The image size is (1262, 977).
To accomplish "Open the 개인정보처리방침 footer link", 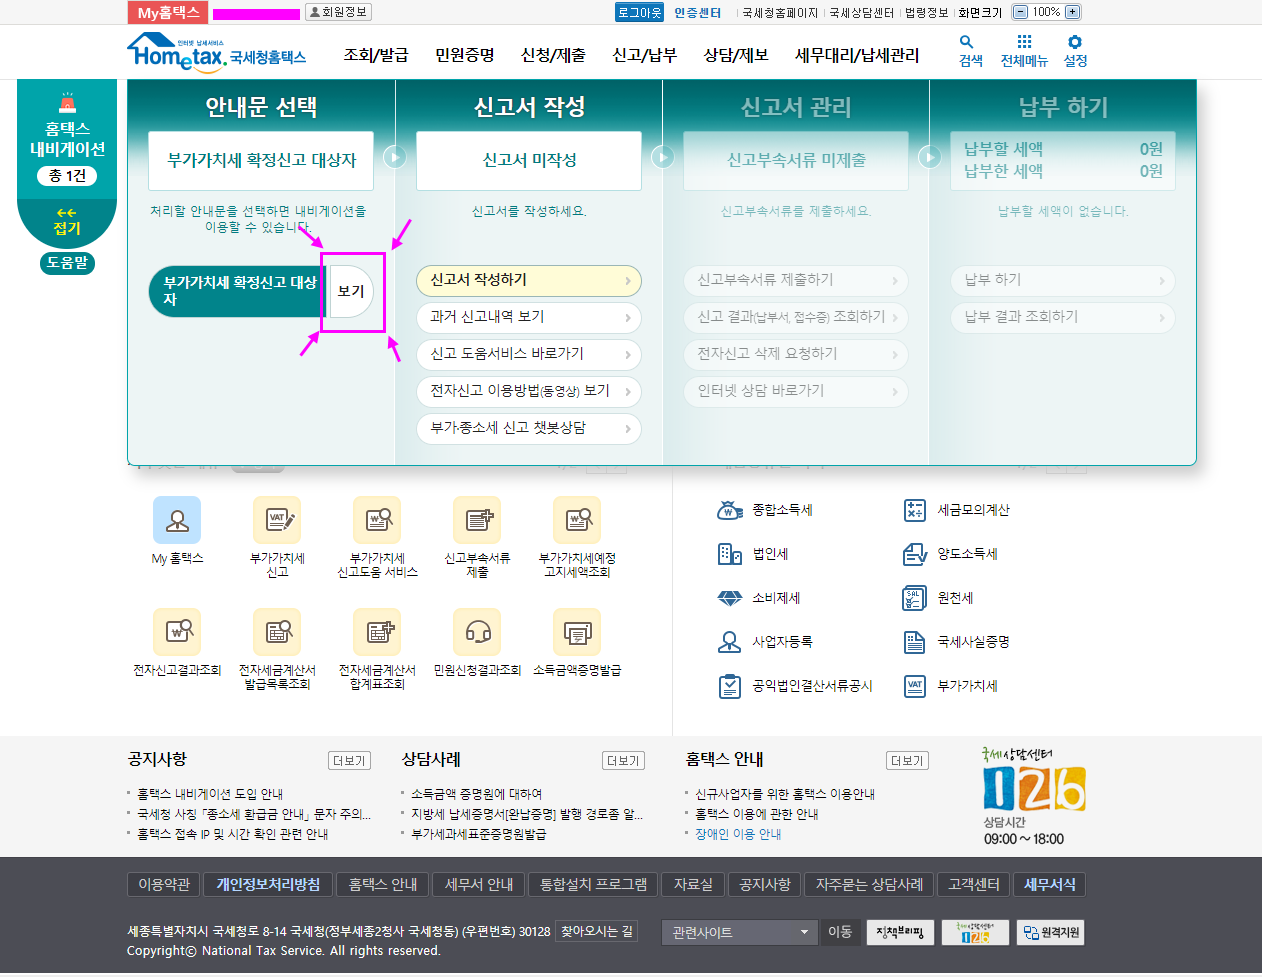I will tap(268, 885).
